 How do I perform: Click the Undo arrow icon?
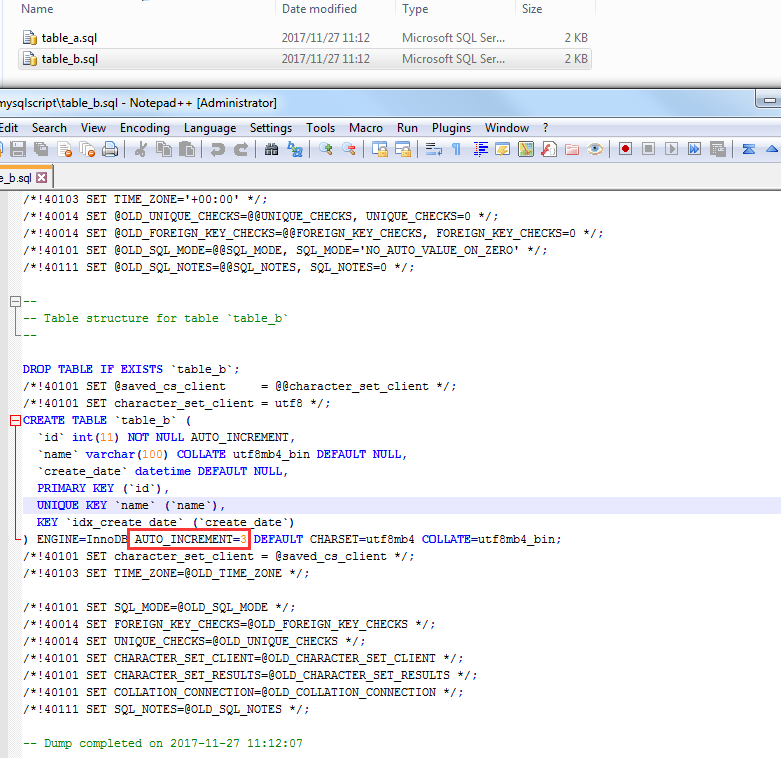[x=217, y=149]
